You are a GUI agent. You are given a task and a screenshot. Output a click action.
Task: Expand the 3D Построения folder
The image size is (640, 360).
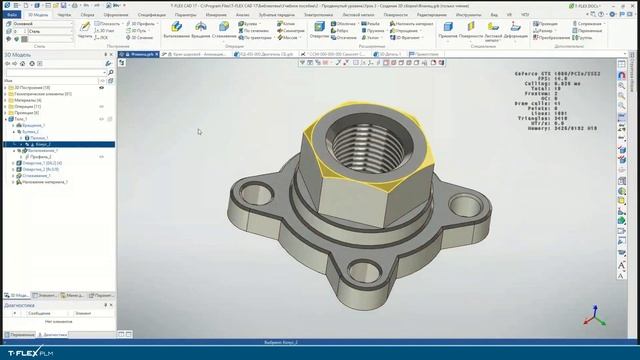(6, 87)
